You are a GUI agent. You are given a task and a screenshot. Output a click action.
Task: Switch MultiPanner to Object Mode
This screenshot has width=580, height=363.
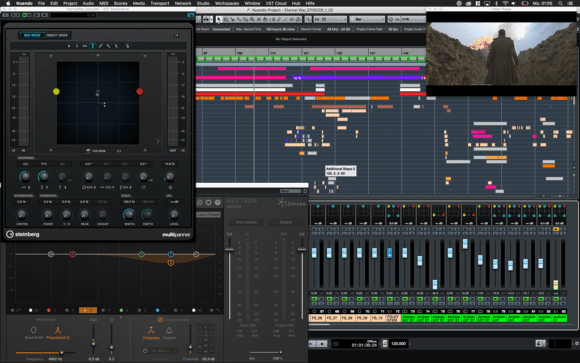coord(57,35)
